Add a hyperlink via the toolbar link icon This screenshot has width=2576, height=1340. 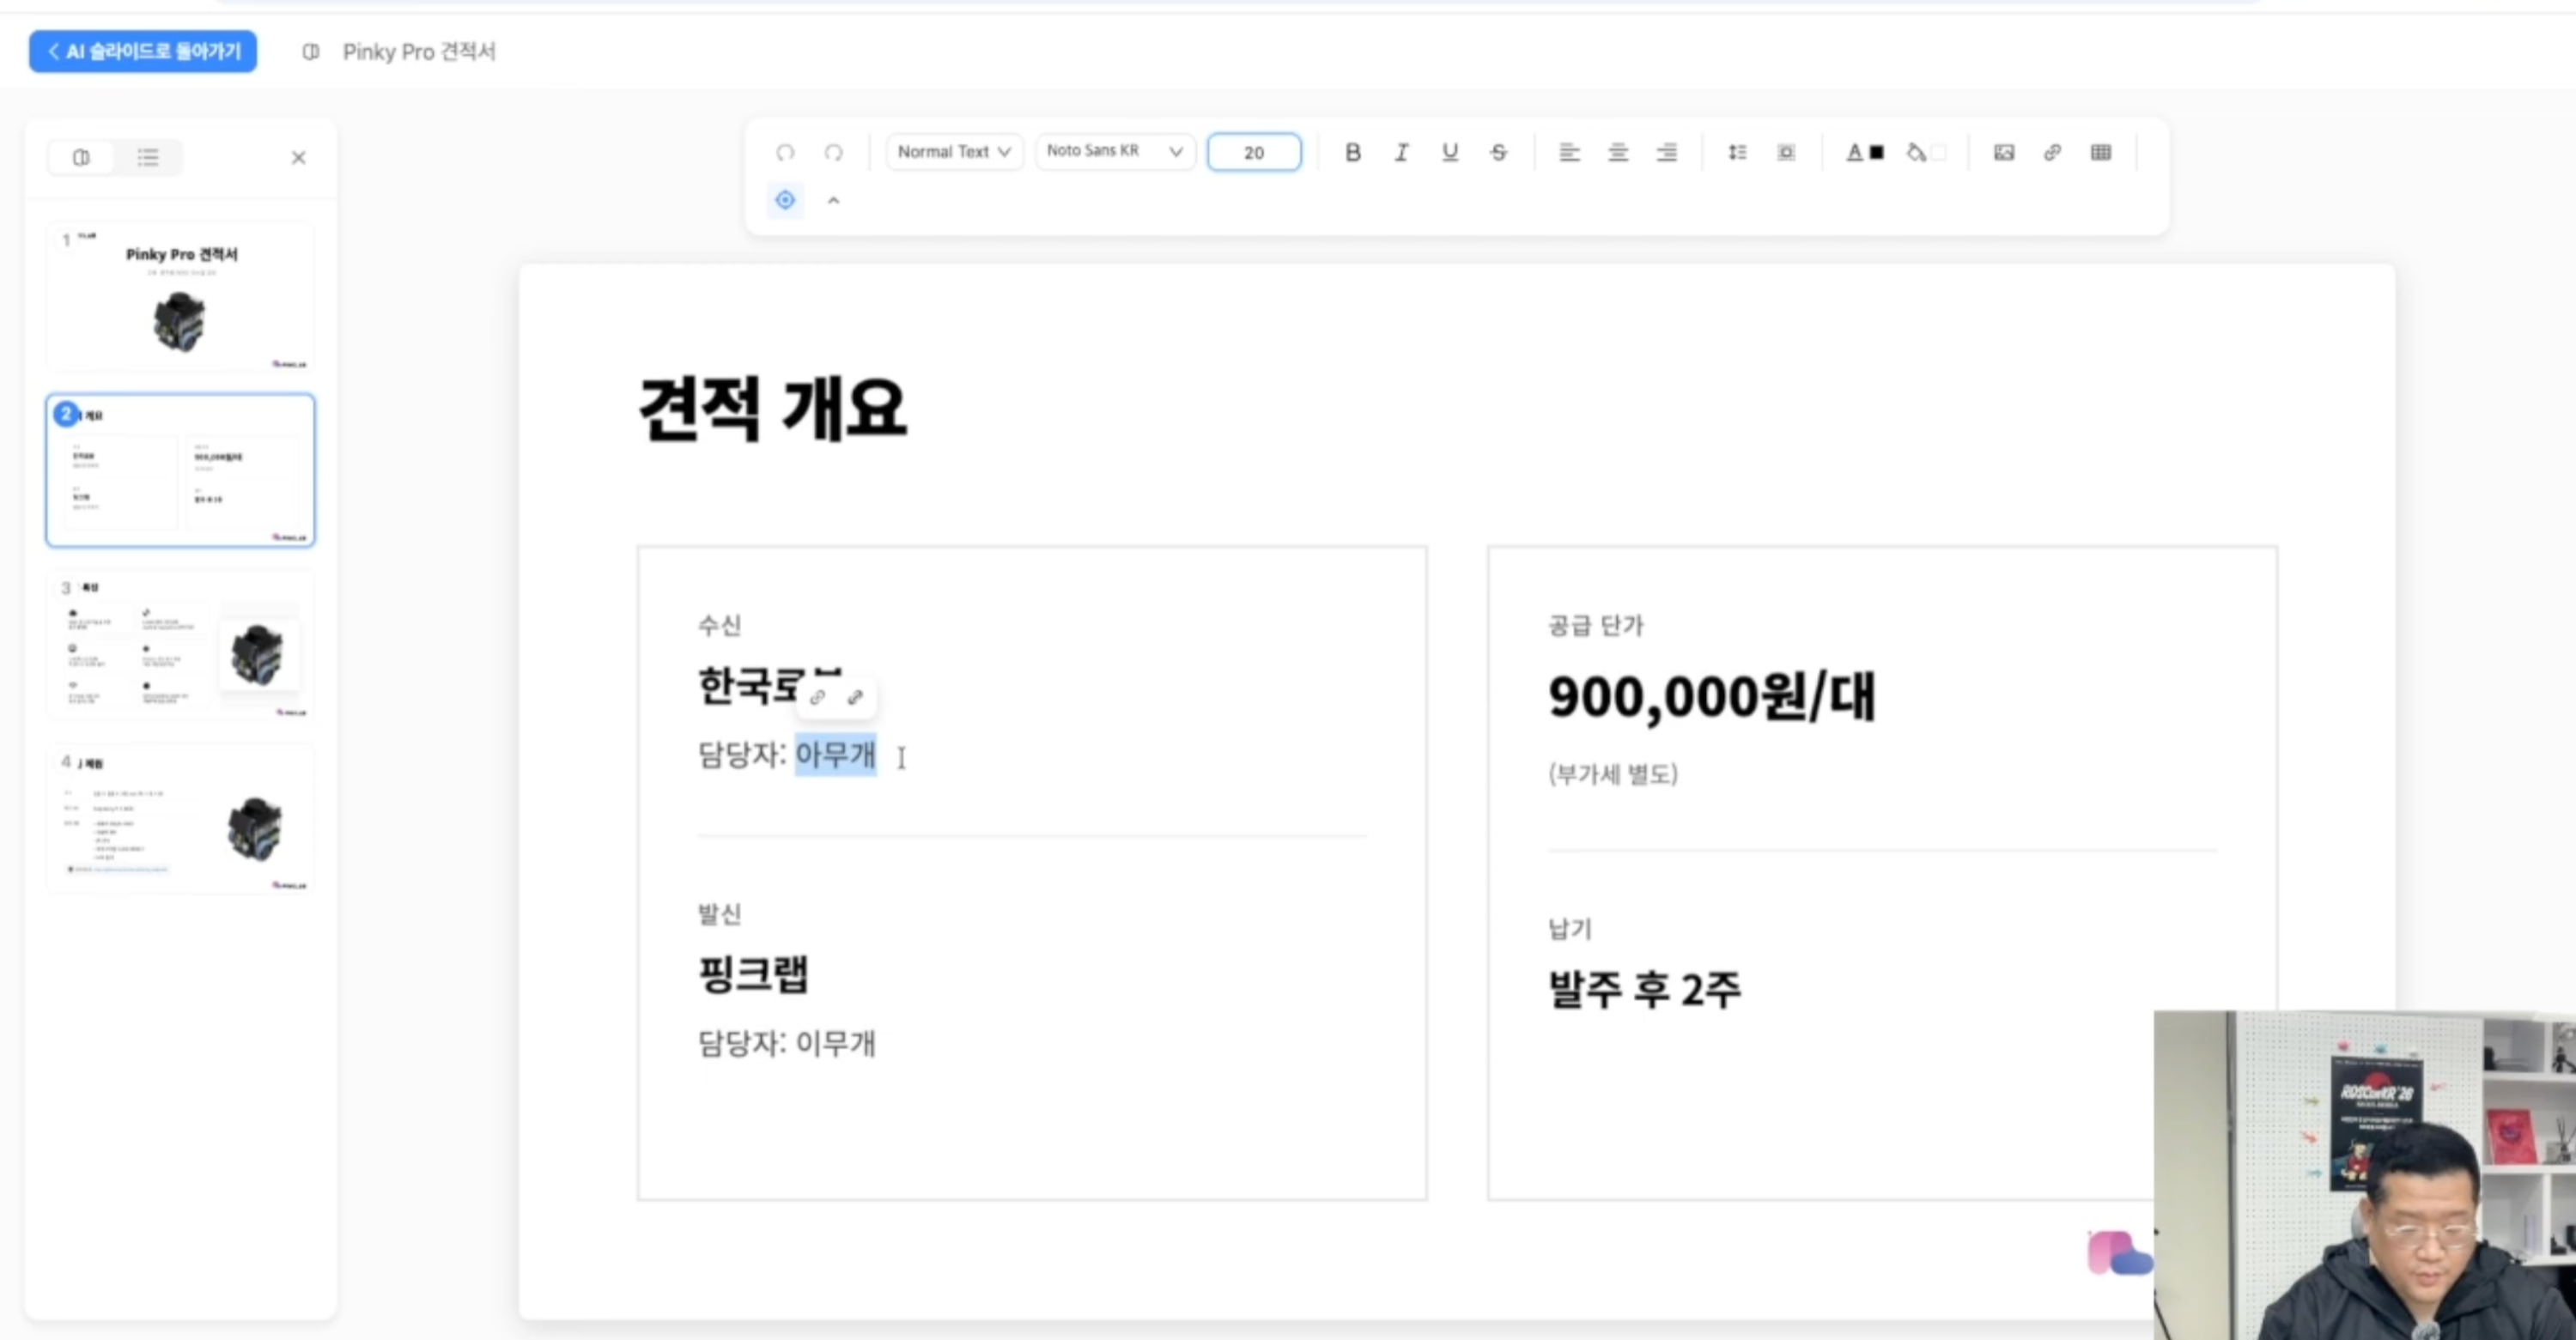point(2052,152)
